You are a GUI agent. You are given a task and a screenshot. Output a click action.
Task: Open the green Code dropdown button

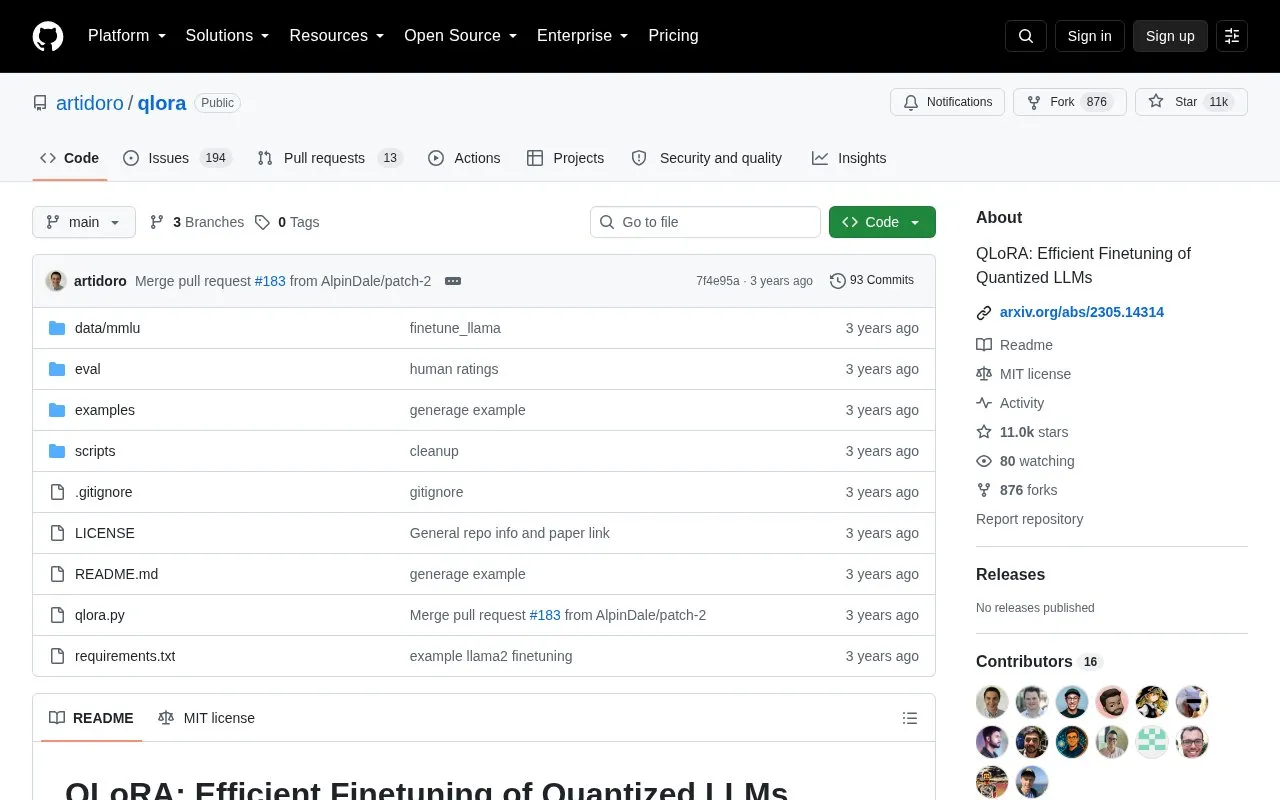point(882,222)
